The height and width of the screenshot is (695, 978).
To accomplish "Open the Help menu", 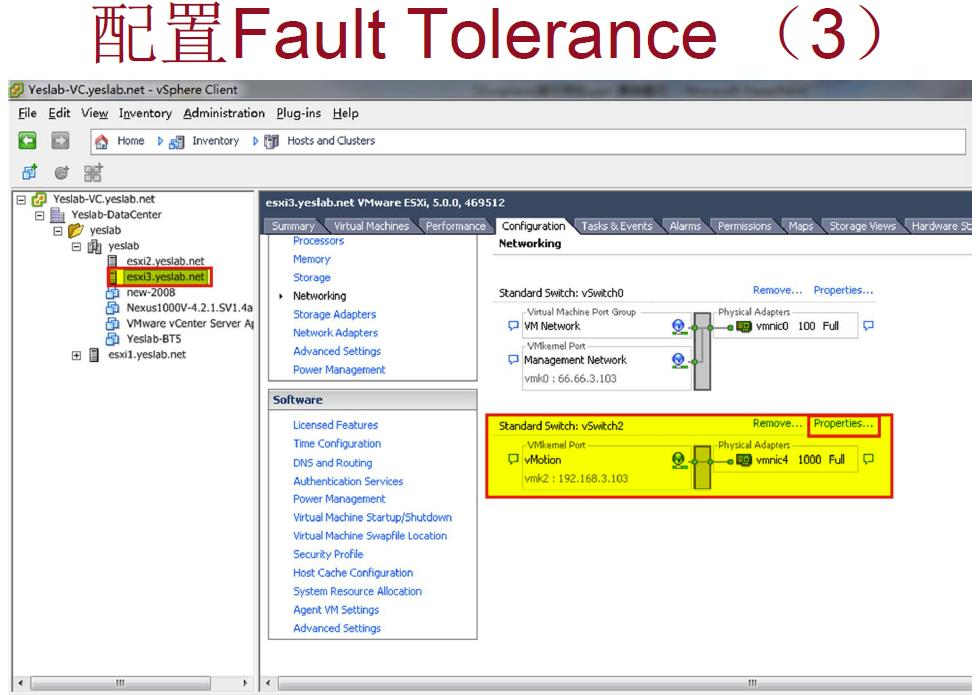I will tap(346, 113).
